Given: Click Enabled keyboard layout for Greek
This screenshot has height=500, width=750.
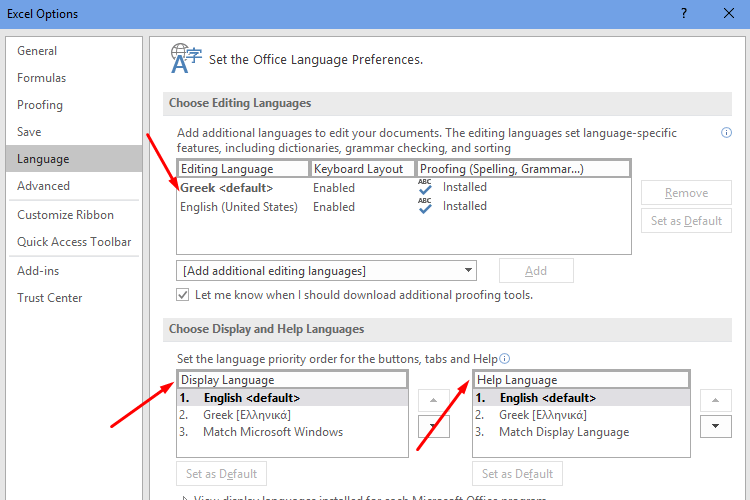Looking at the screenshot, I should [x=334, y=188].
